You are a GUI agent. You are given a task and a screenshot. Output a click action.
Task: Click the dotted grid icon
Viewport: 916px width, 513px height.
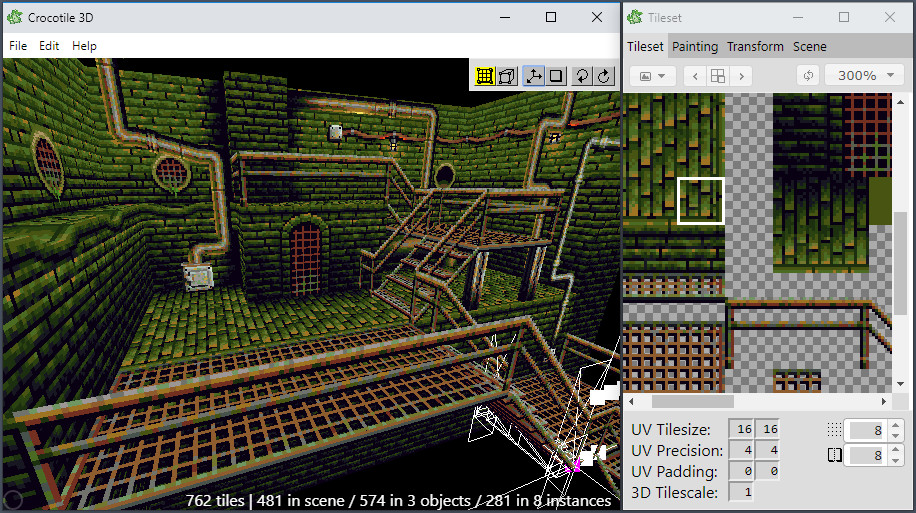pyautogui.click(x=834, y=431)
